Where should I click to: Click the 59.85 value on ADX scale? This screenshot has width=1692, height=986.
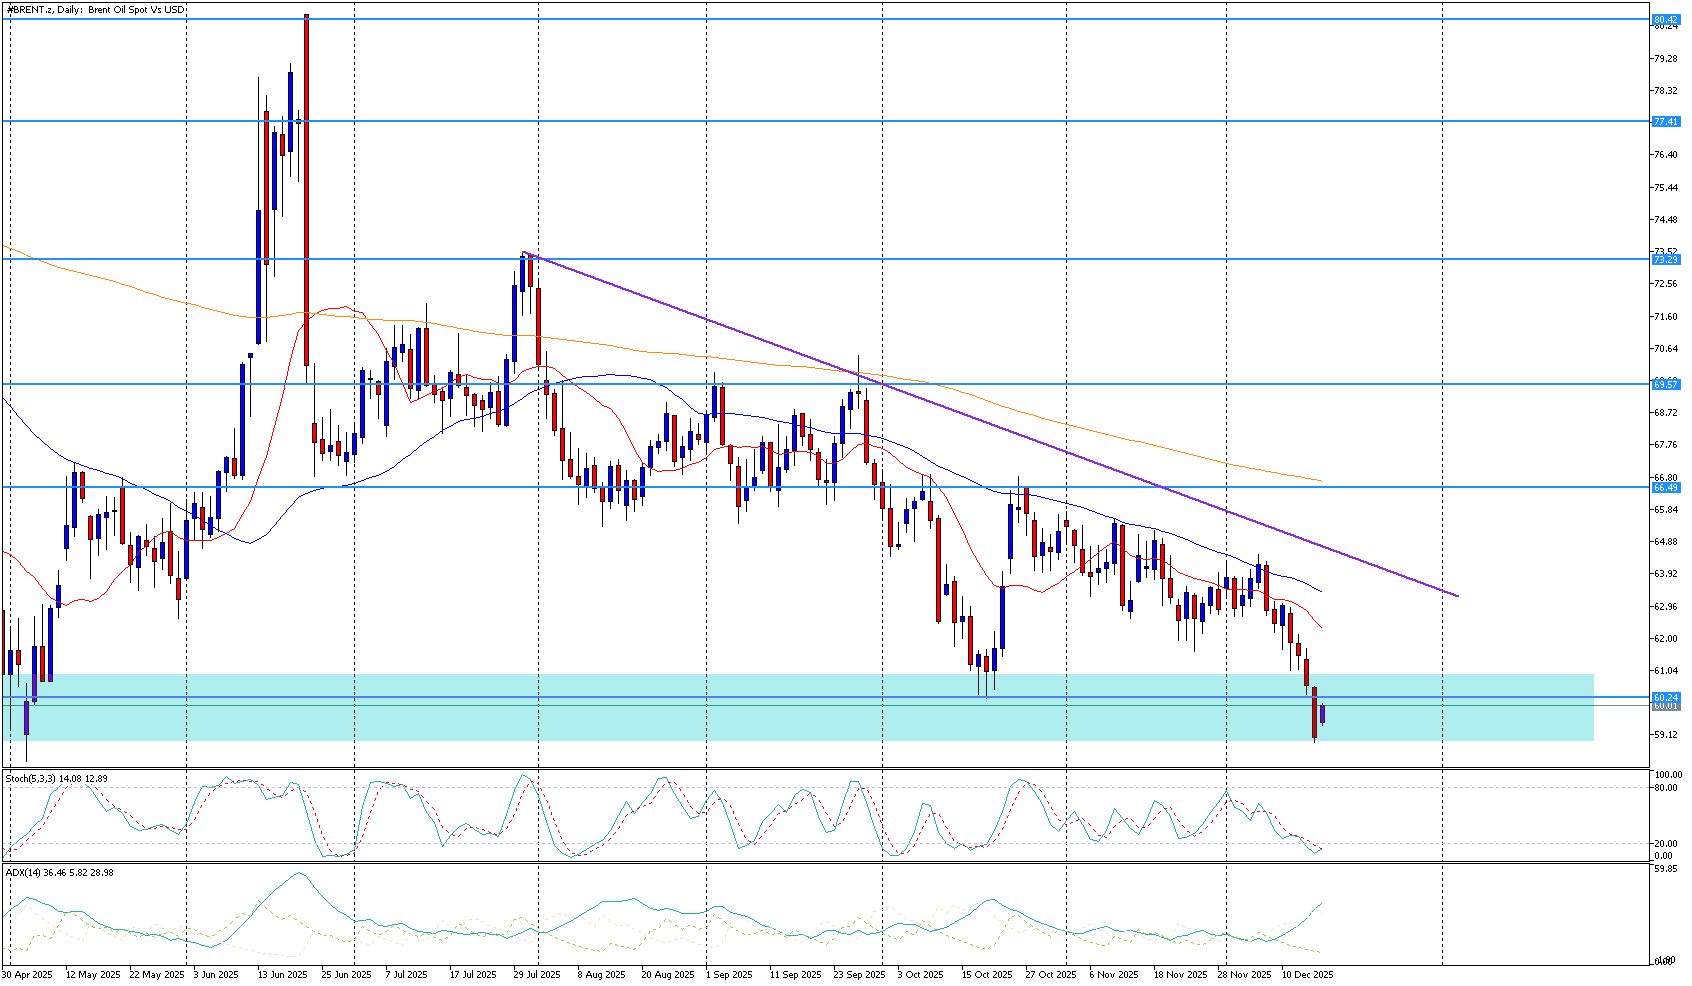(x=1665, y=870)
